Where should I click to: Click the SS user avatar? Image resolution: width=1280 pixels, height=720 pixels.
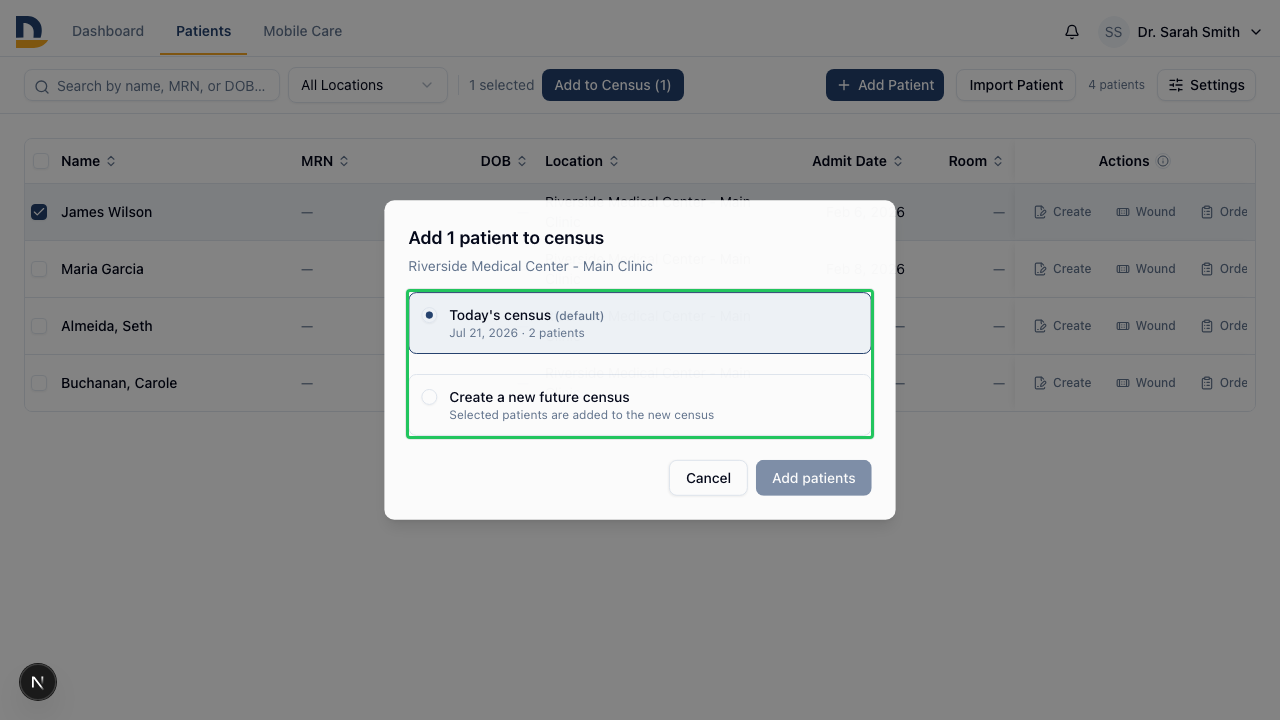pyautogui.click(x=1113, y=32)
